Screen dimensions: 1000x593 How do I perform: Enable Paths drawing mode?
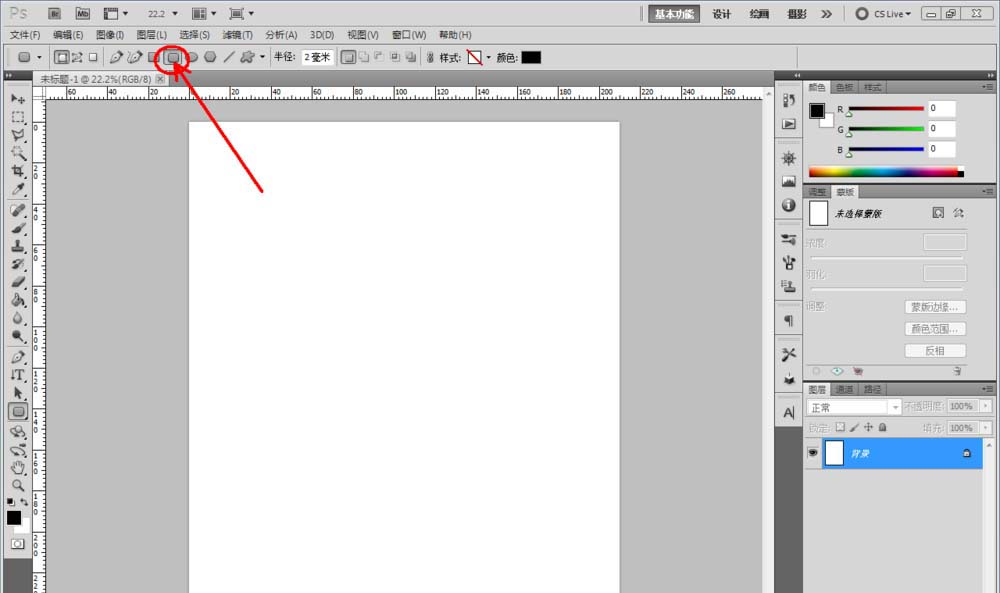77,57
